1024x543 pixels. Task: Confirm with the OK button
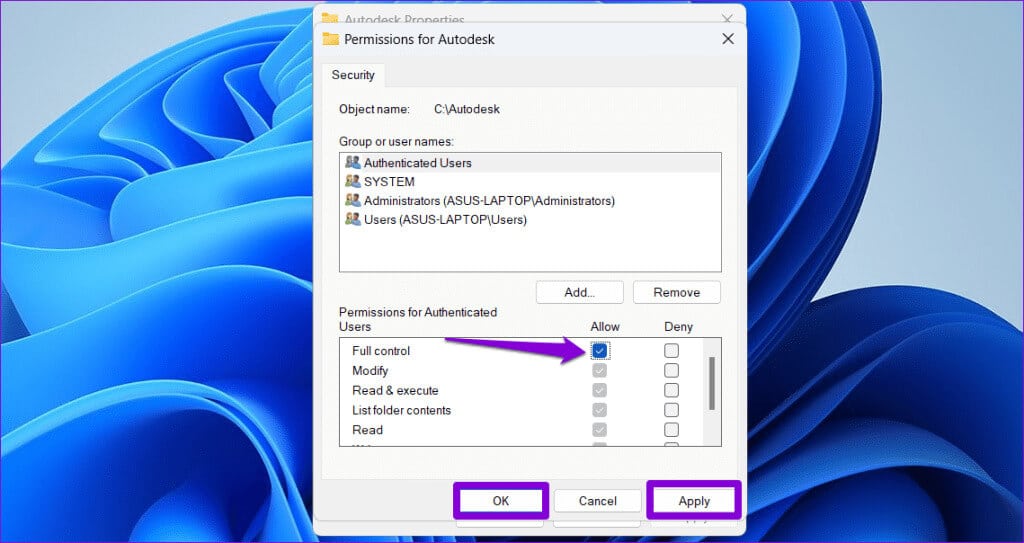click(x=501, y=501)
